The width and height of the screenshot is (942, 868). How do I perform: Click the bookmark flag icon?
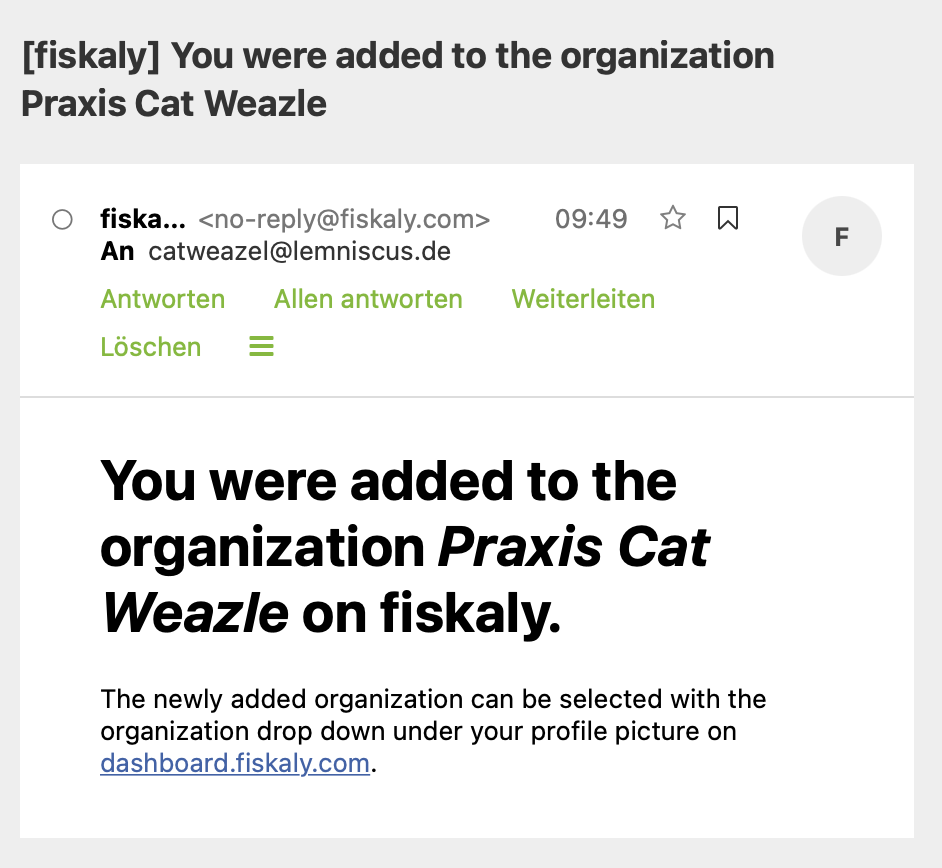[x=728, y=218]
